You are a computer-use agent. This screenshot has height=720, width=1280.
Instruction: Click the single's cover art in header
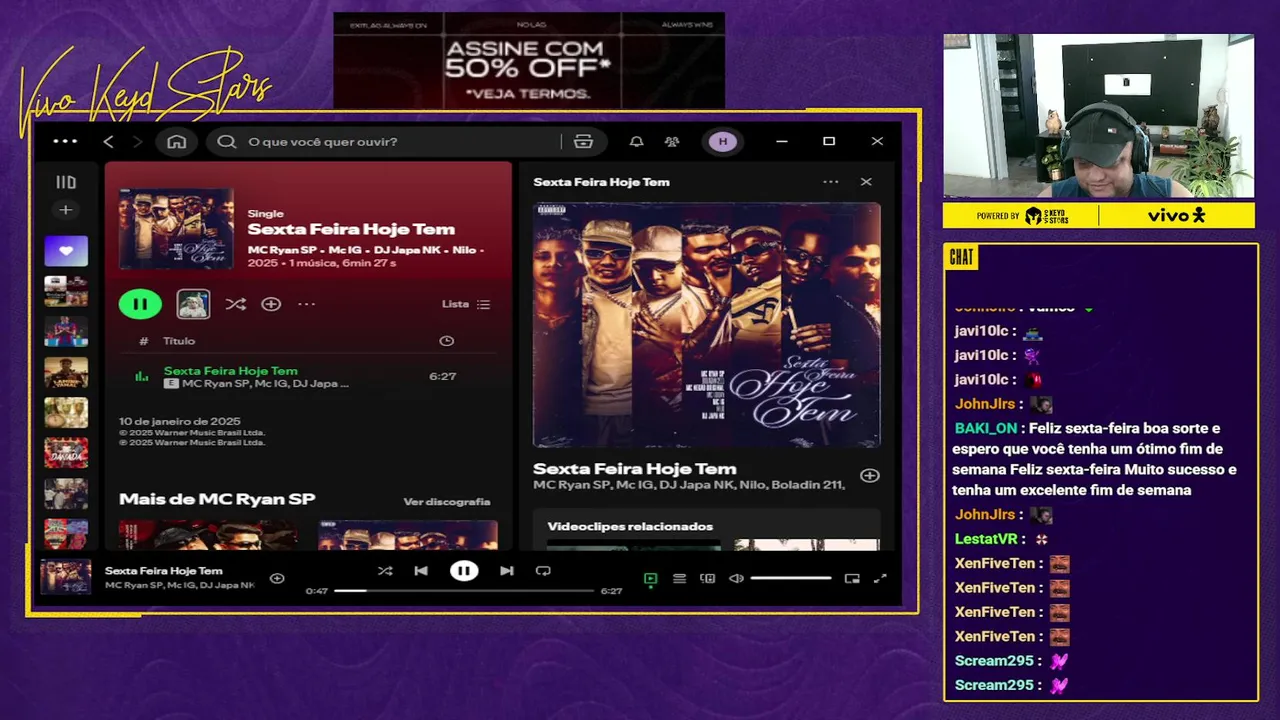click(176, 229)
